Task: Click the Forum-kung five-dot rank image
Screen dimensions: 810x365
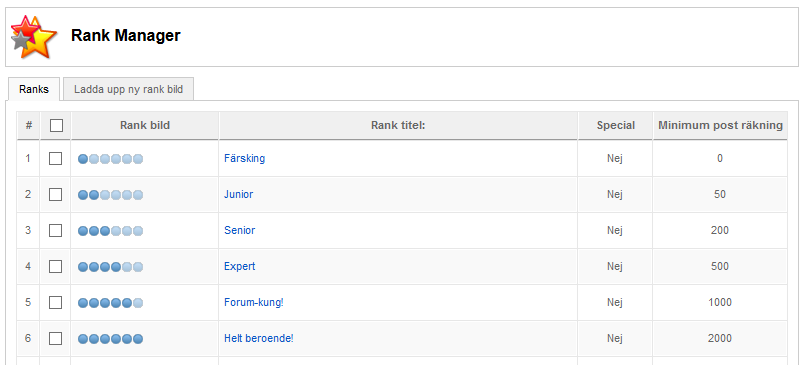Action: point(110,303)
